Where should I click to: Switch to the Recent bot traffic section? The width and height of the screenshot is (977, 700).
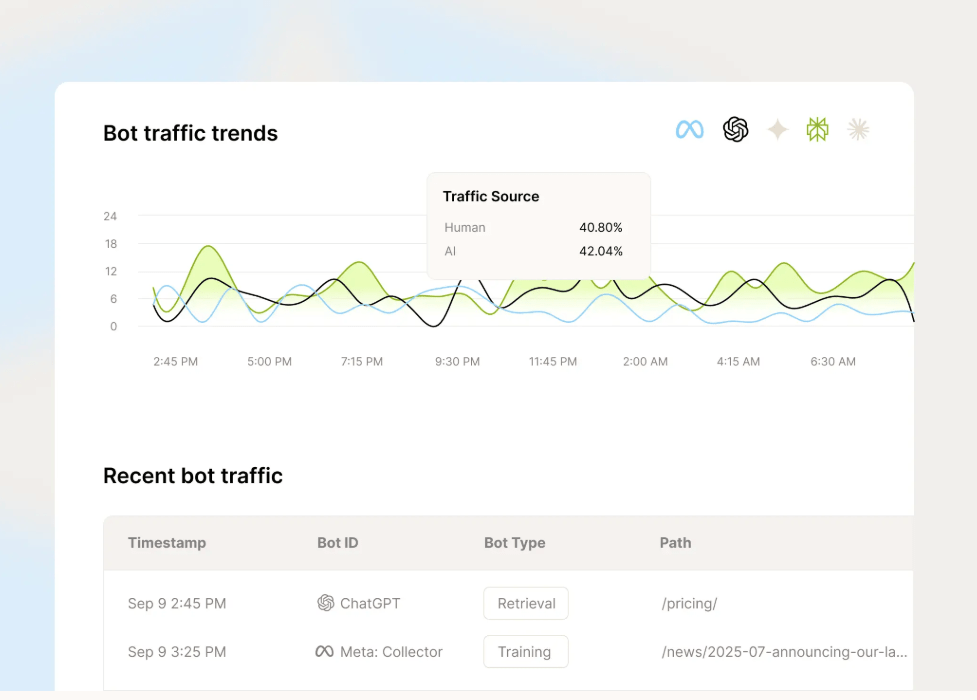(193, 476)
